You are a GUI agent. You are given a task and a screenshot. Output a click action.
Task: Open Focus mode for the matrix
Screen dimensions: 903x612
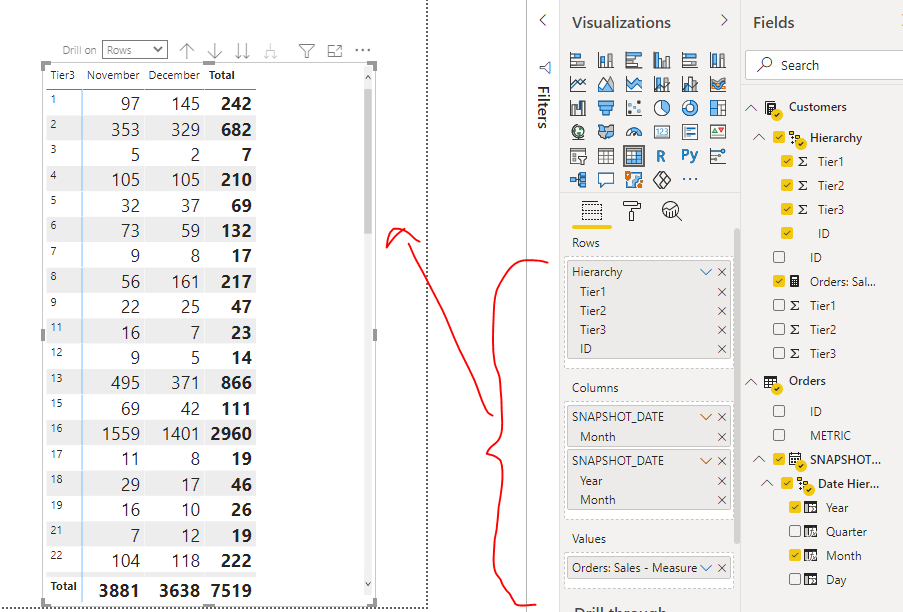(x=335, y=51)
